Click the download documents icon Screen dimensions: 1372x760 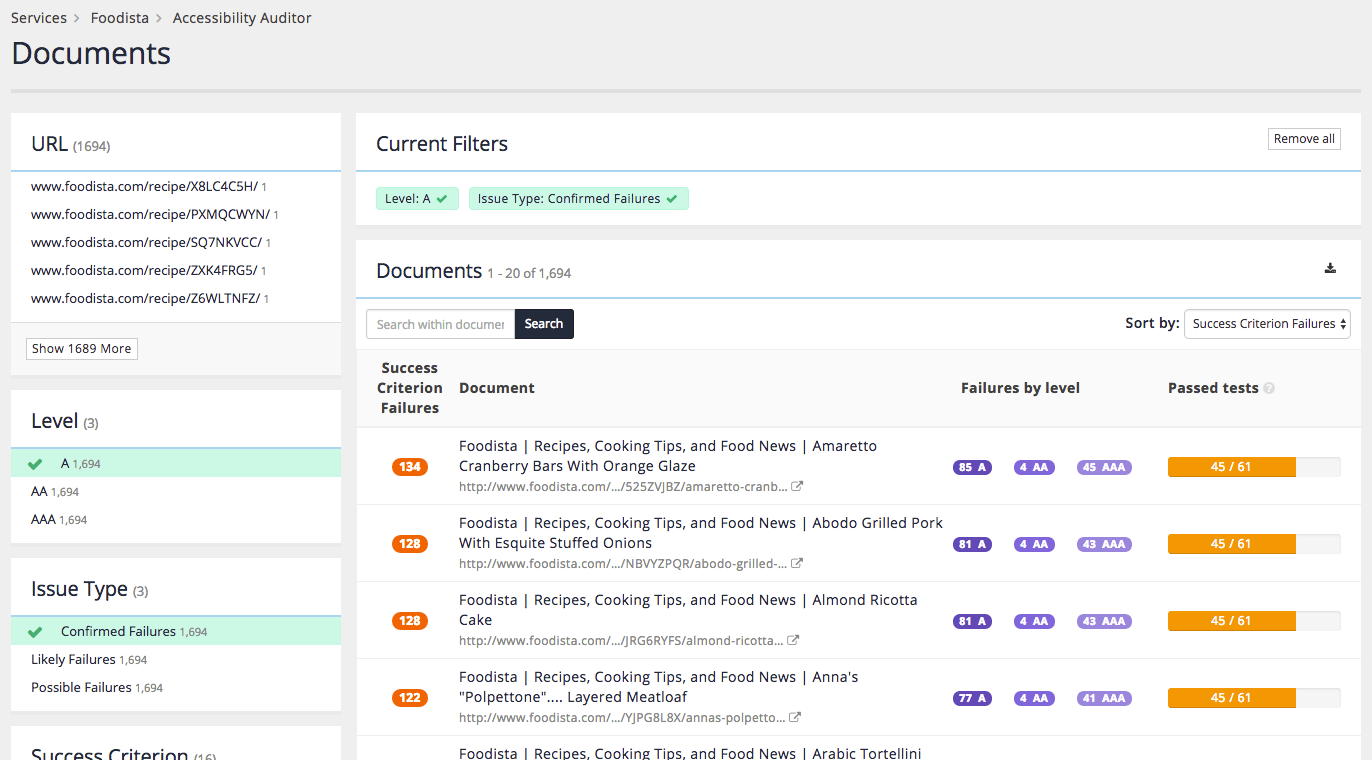pyautogui.click(x=1330, y=268)
